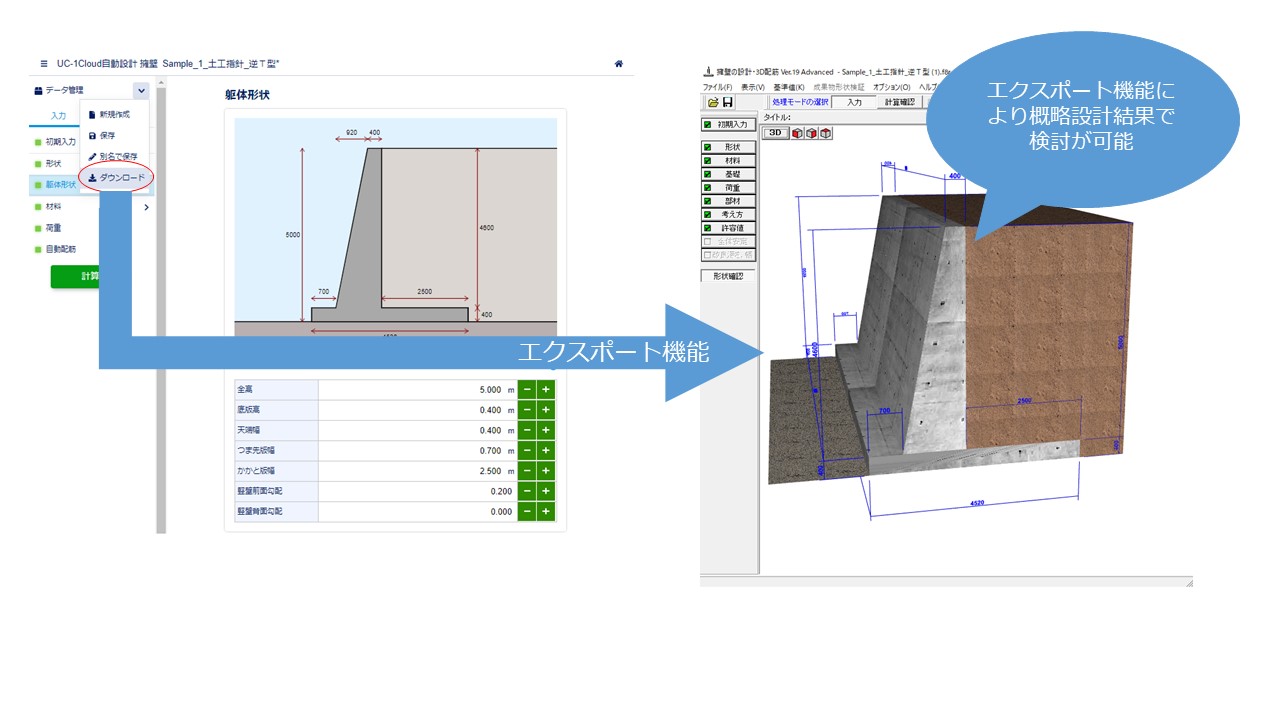This screenshot has width=1280, height=720.
Task: Switch to the 入力 tab in sidebar
Action: click(x=58, y=116)
